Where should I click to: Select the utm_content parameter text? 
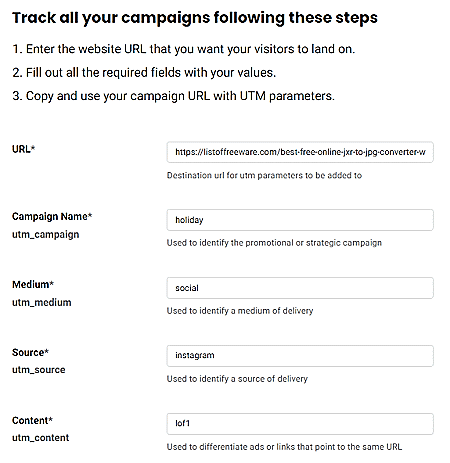pos(41,438)
